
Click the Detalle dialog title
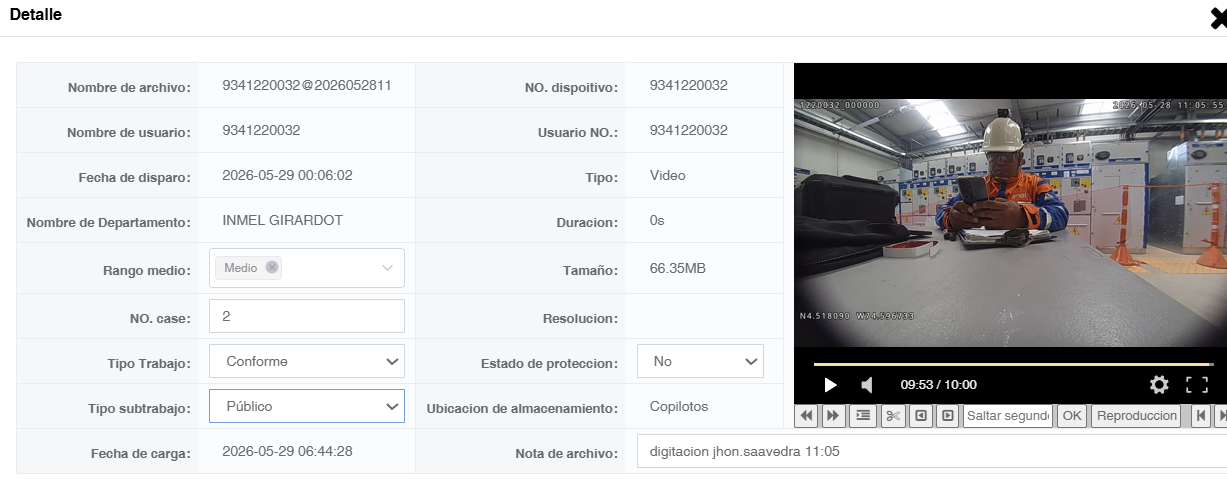coord(36,15)
